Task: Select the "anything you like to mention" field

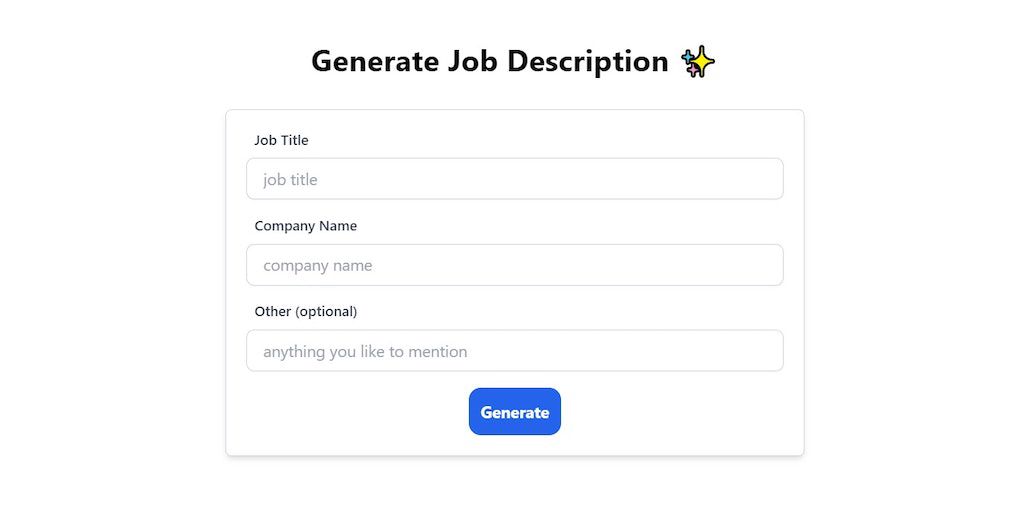Action: [x=514, y=351]
